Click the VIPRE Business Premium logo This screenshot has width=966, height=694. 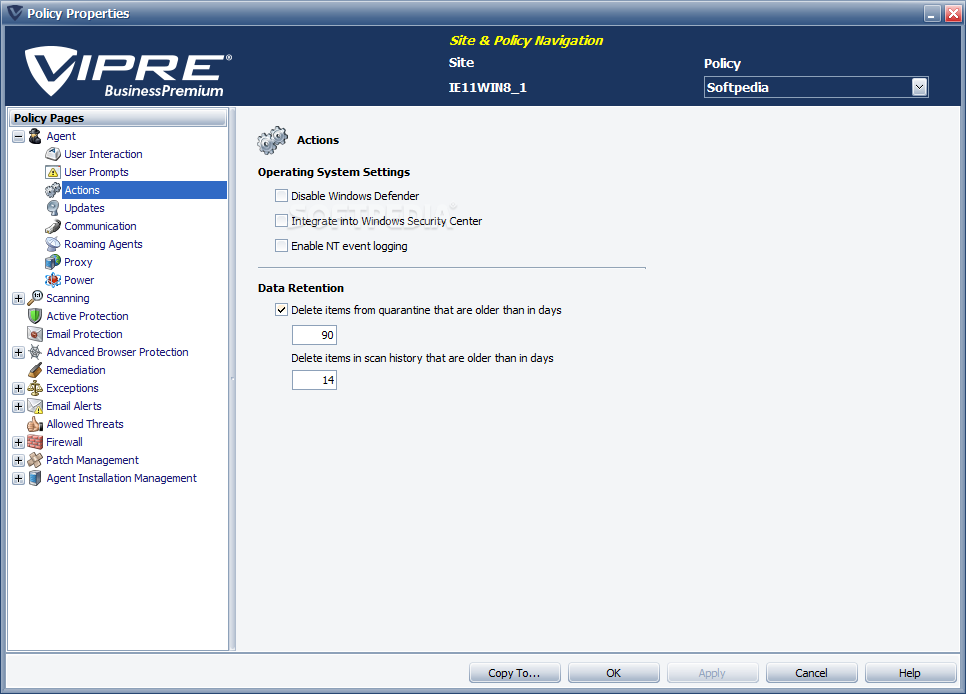click(128, 71)
